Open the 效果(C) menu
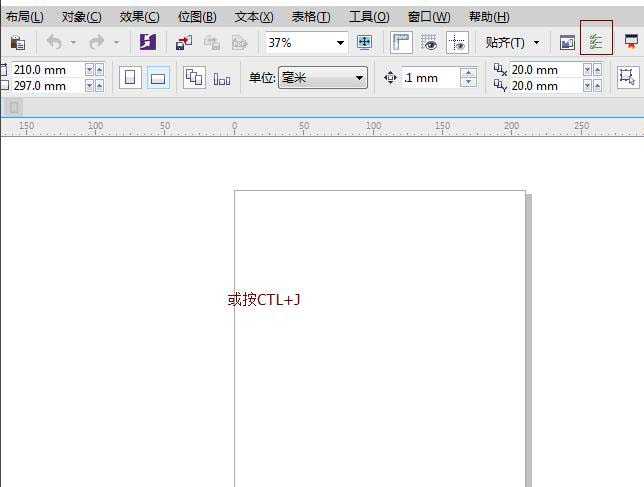Image resolution: width=644 pixels, height=487 pixels. coord(139,17)
